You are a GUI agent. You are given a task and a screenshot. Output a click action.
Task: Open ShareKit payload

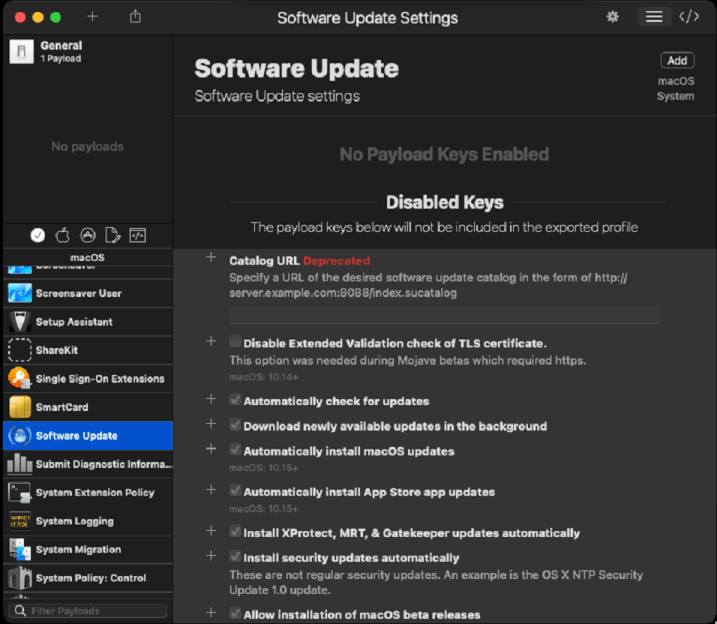point(88,350)
